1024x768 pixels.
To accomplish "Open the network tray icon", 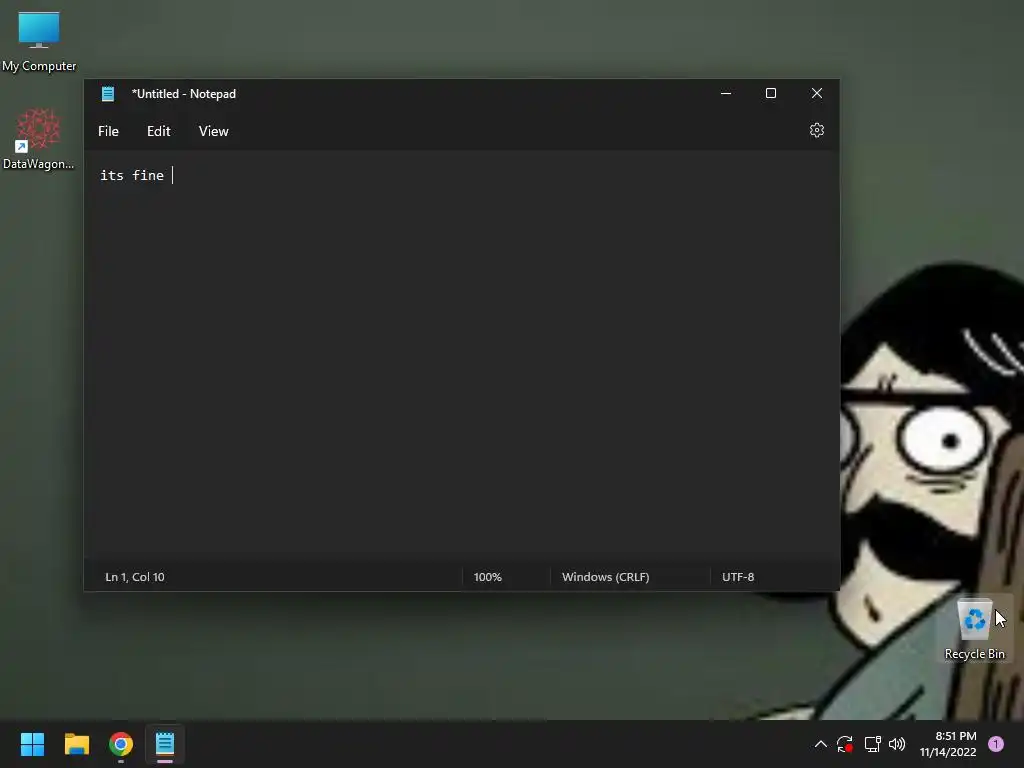I will [872, 744].
